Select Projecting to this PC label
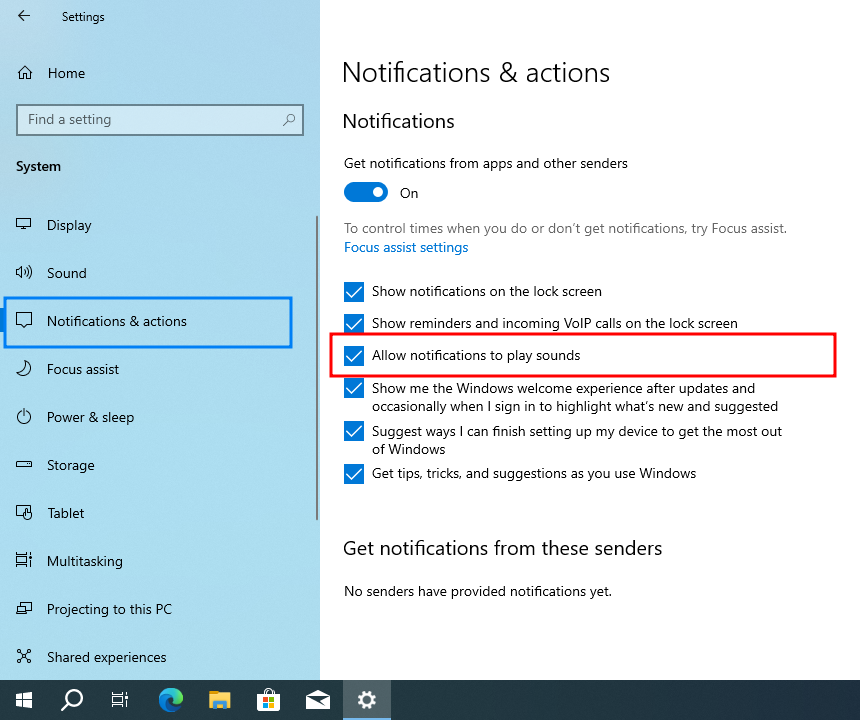Screen dimensions: 860x720 point(109,609)
